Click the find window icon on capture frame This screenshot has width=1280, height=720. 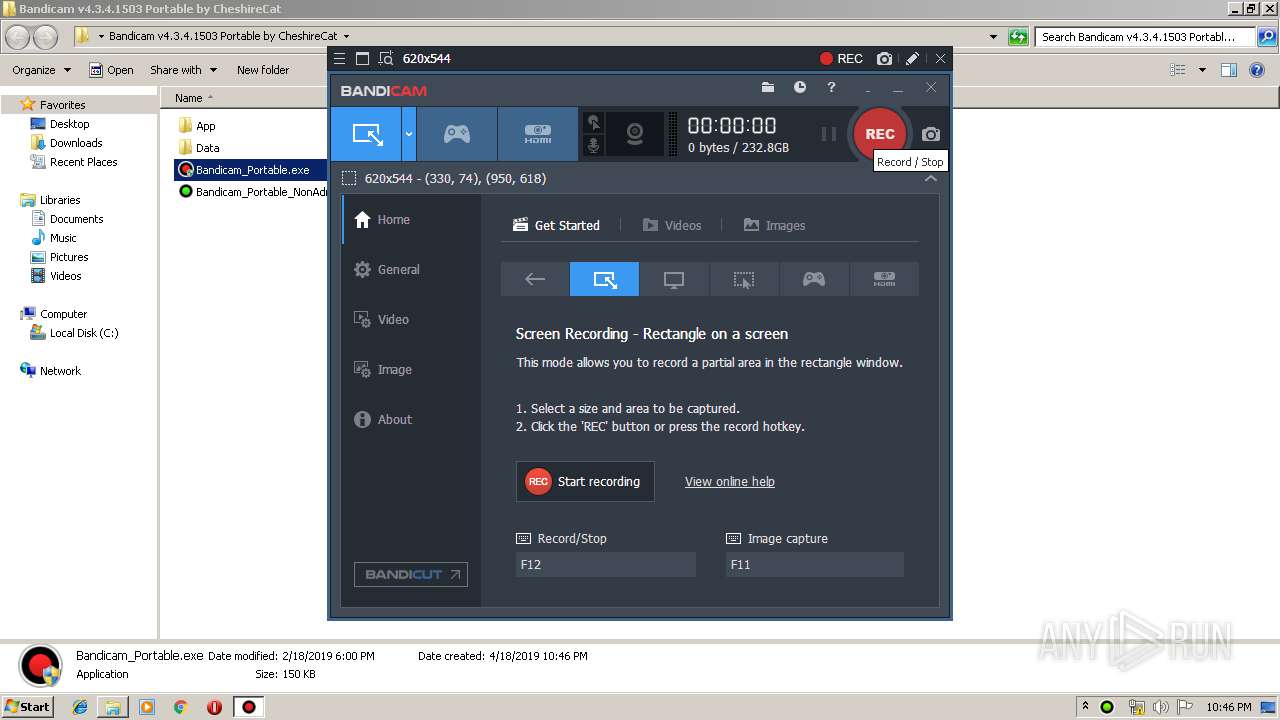(x=387, y=59)
